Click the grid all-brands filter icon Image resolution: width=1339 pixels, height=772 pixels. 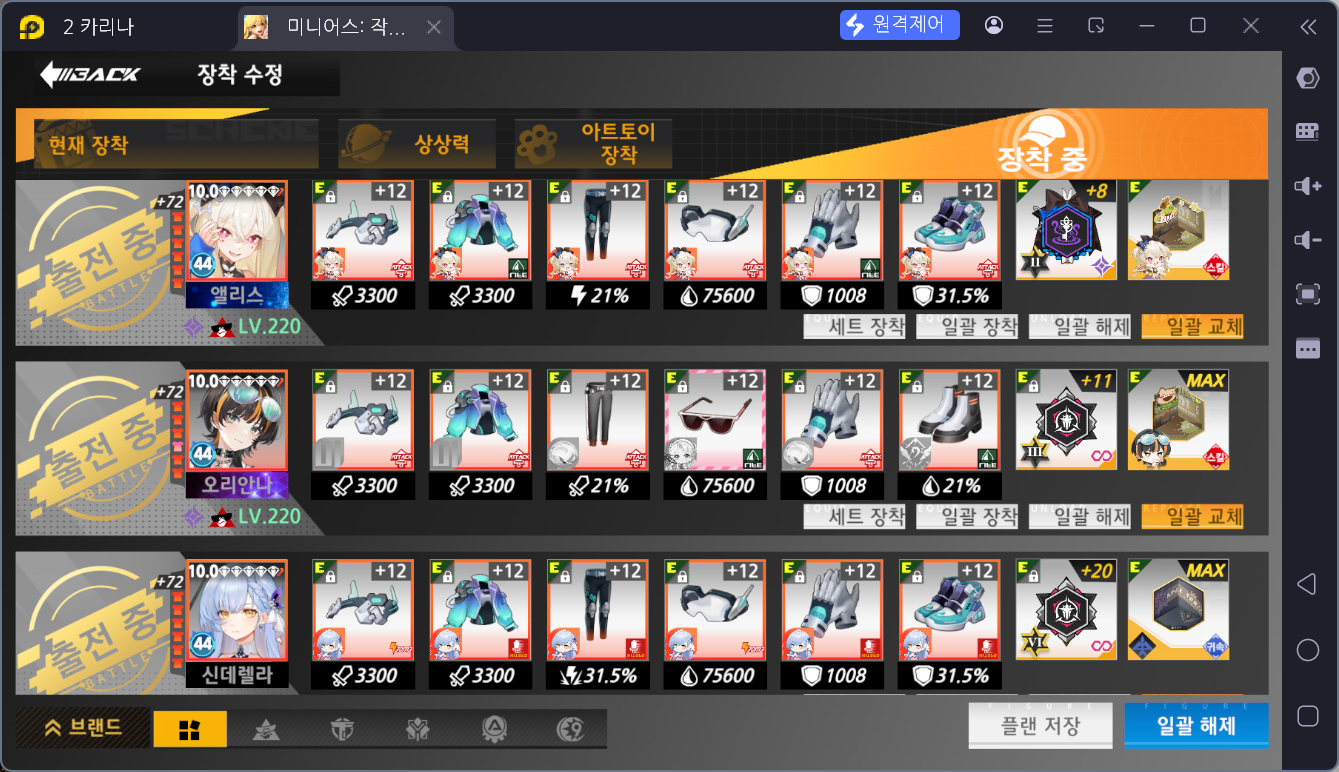[190, 729]
